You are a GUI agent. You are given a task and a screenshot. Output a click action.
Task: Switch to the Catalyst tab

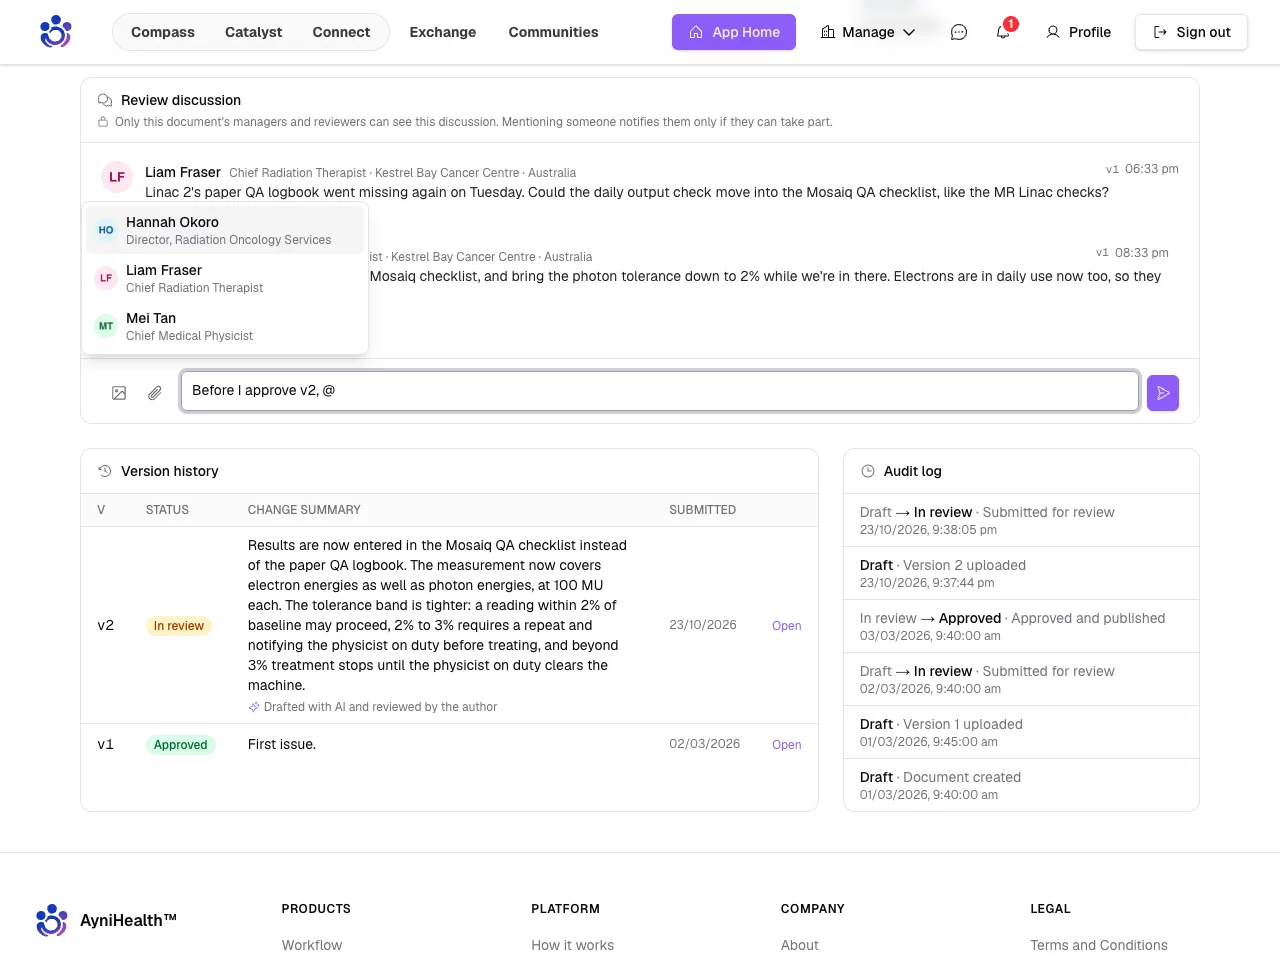point(253,32)
